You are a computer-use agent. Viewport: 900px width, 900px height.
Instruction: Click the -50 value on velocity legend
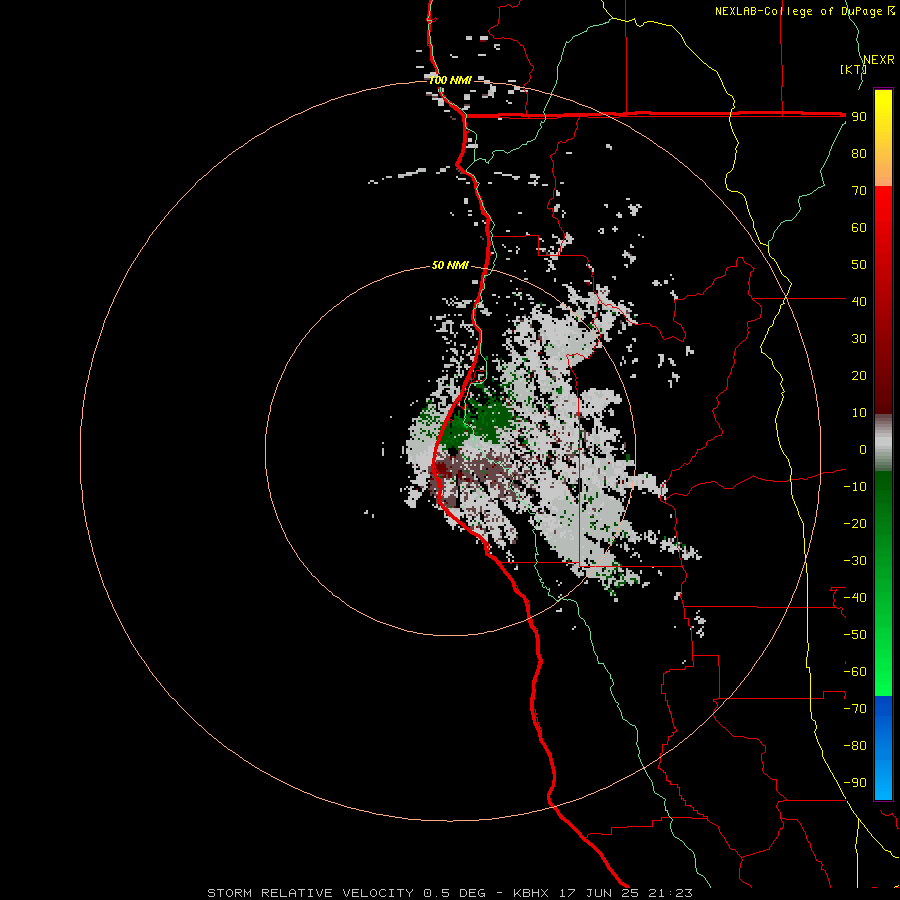855,635
